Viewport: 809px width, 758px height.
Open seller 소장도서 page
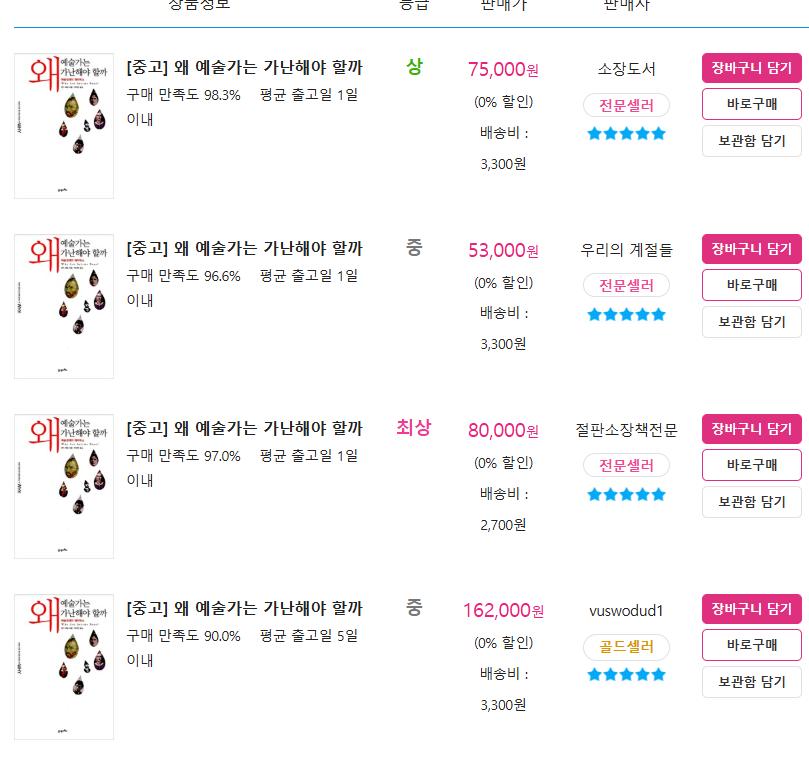point(626,69)
